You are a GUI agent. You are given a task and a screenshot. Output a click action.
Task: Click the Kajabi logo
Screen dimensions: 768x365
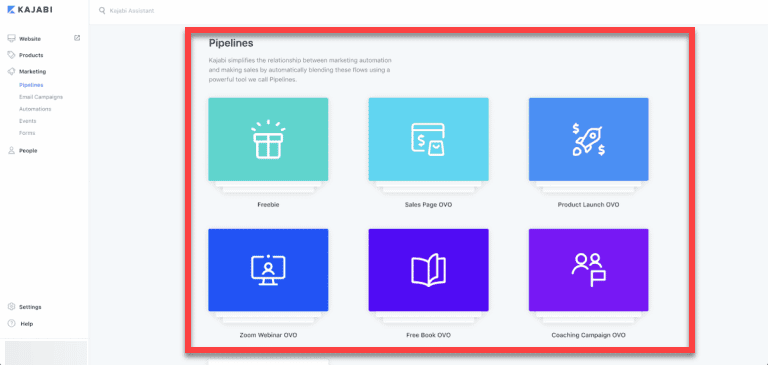point(29,10)
